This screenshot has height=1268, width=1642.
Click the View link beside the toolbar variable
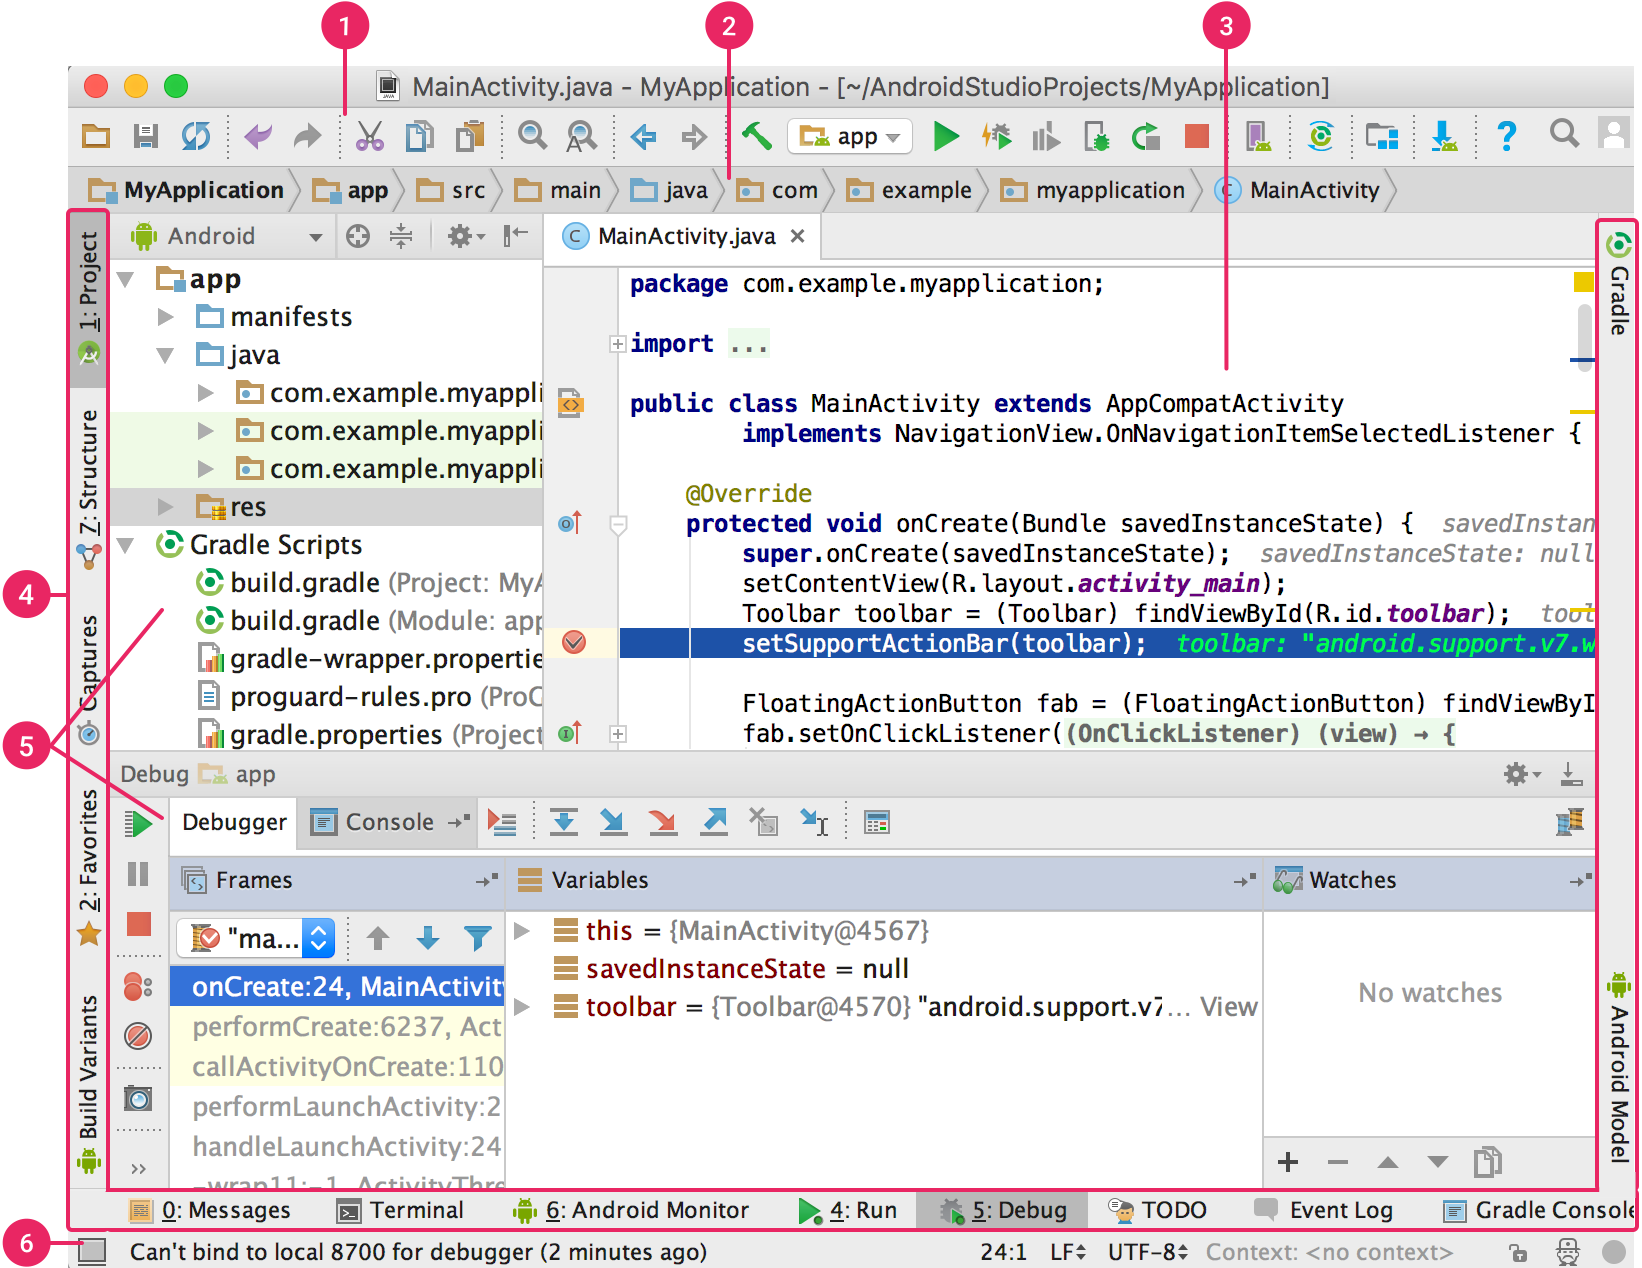(1231, 1007)
